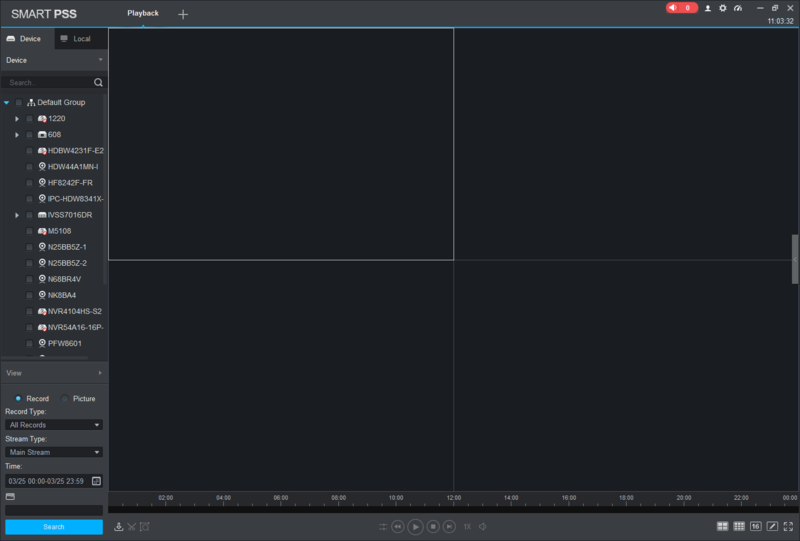Click the Time range field
The image size is (800, 541).
click(x=54, y=481)
